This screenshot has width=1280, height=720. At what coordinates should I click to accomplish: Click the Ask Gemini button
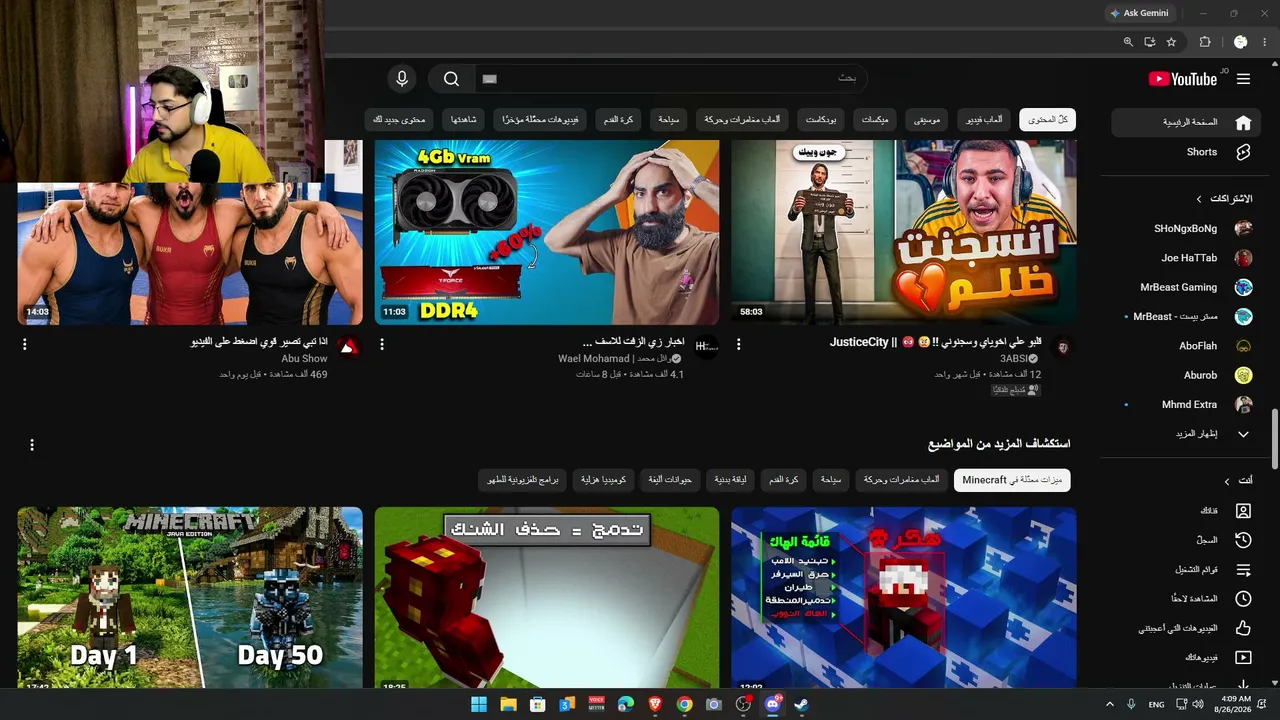(x=1139, y=13)
